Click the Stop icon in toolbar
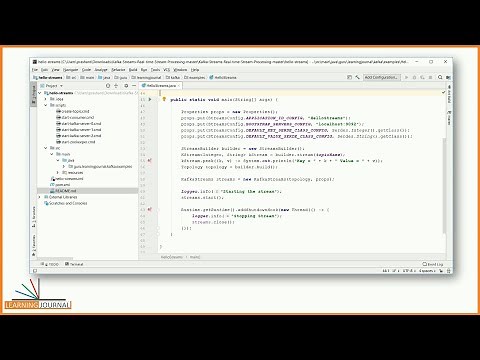The height and width of the screenshot is (360, 480). click(430, 77)
